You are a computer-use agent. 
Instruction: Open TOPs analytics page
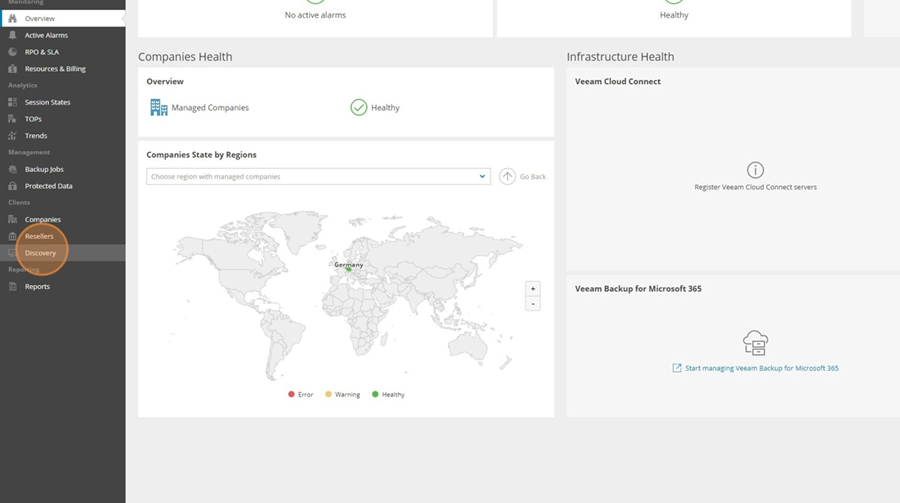(33, 119)
